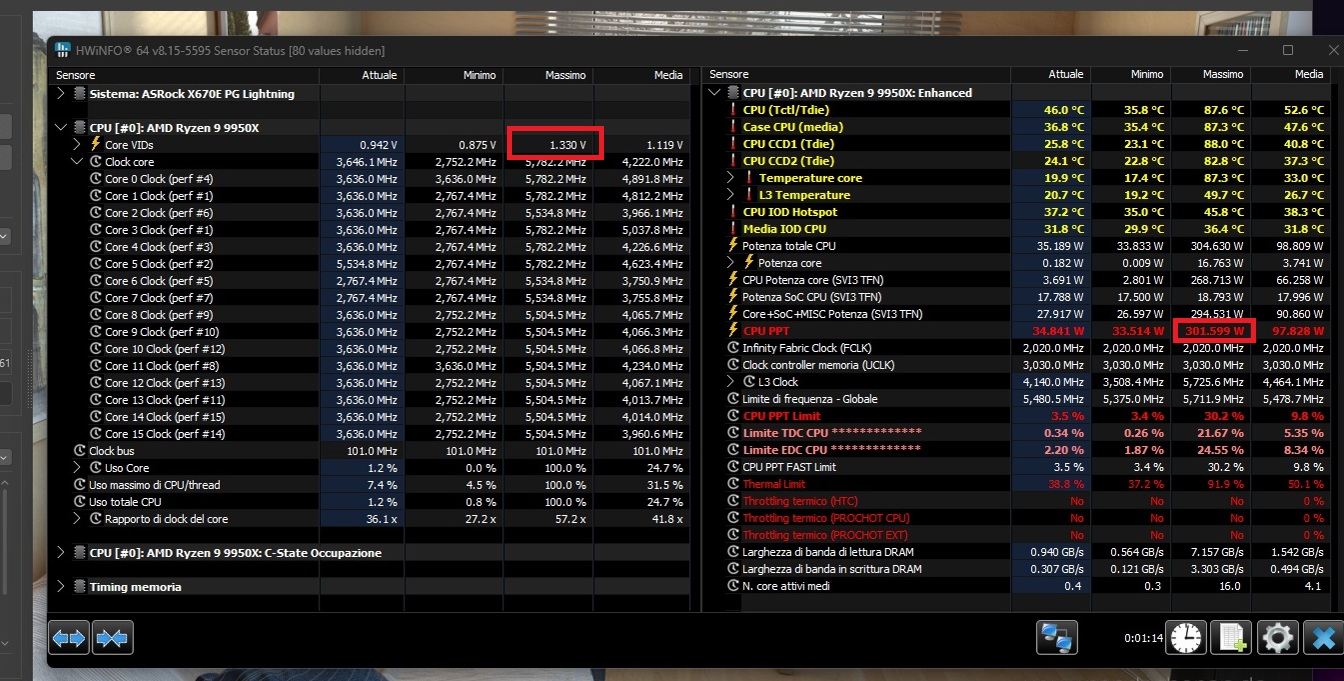Click the expand-all arrows button
Viewport: 1344px width, 681px height.
click(69, 637)
